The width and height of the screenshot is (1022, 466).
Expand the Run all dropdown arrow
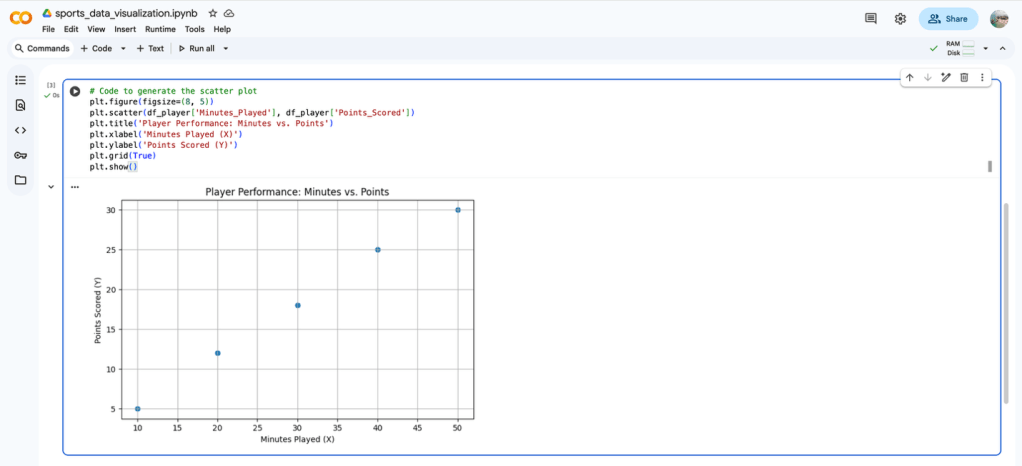click(x=226, y=48)
